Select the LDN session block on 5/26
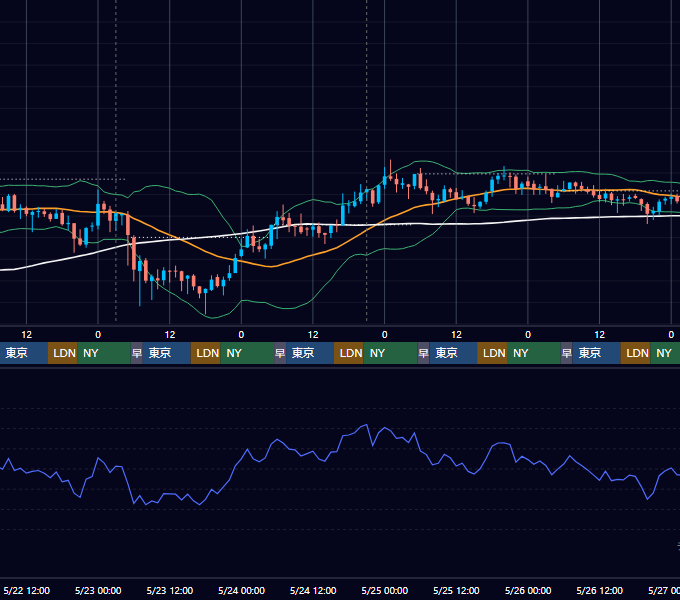The image size is (680, 600). [635, 353]
